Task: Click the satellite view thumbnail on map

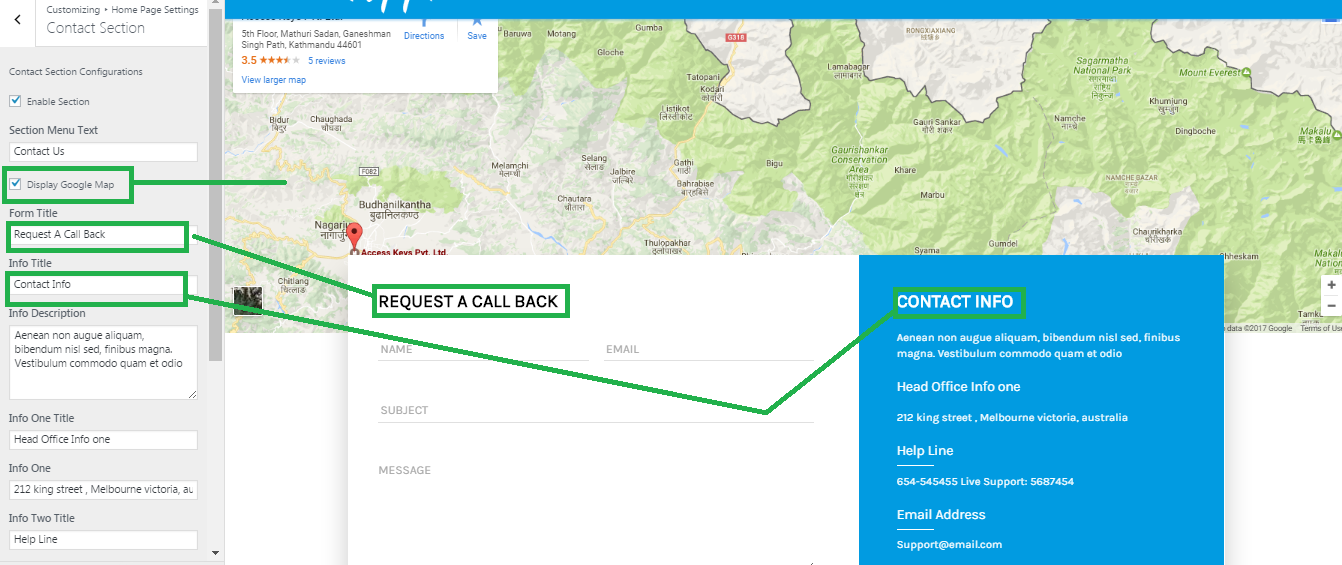Action: tap(248, 301)
